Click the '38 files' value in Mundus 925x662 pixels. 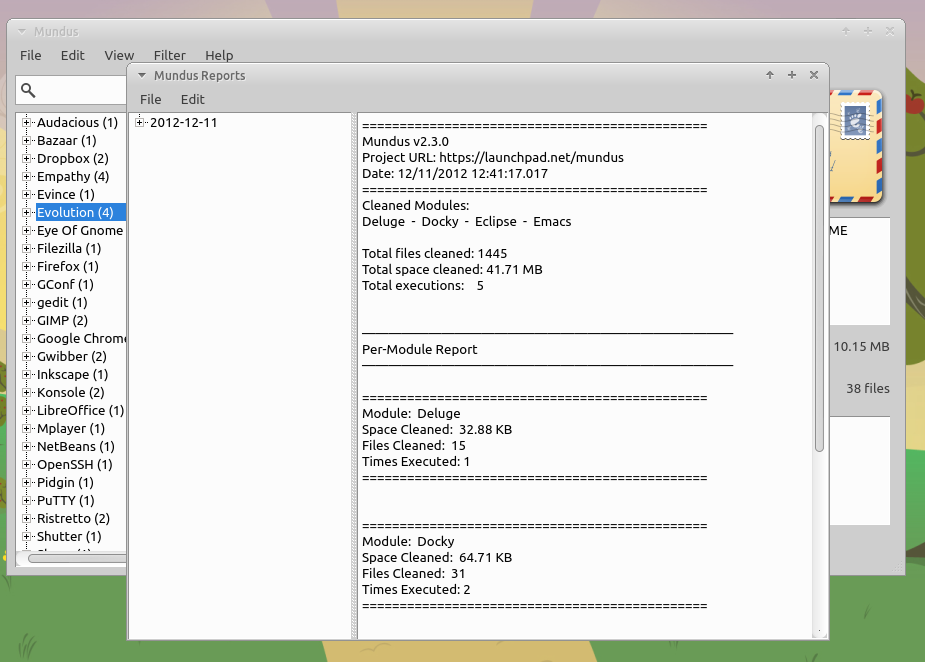click(868, 389)
